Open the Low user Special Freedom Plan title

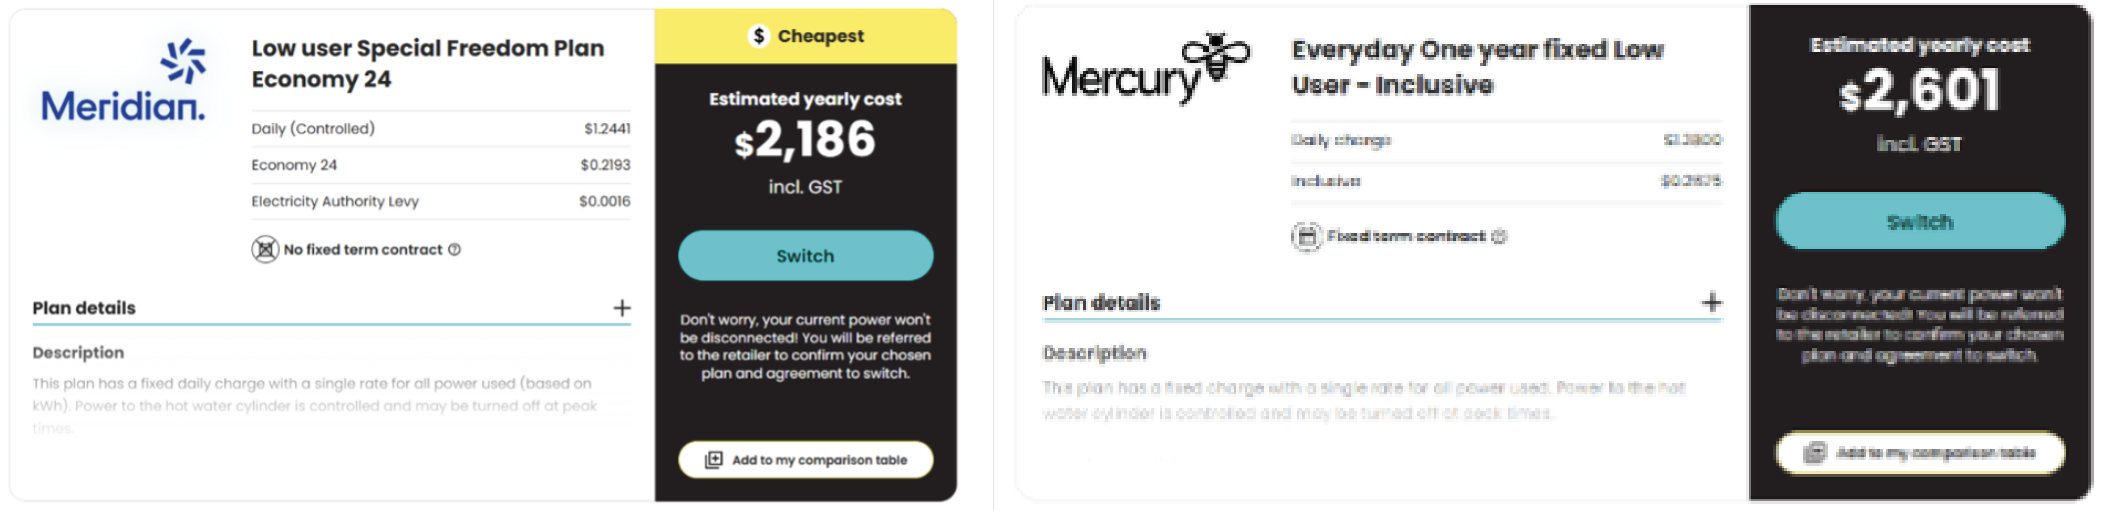pos(428,63)
